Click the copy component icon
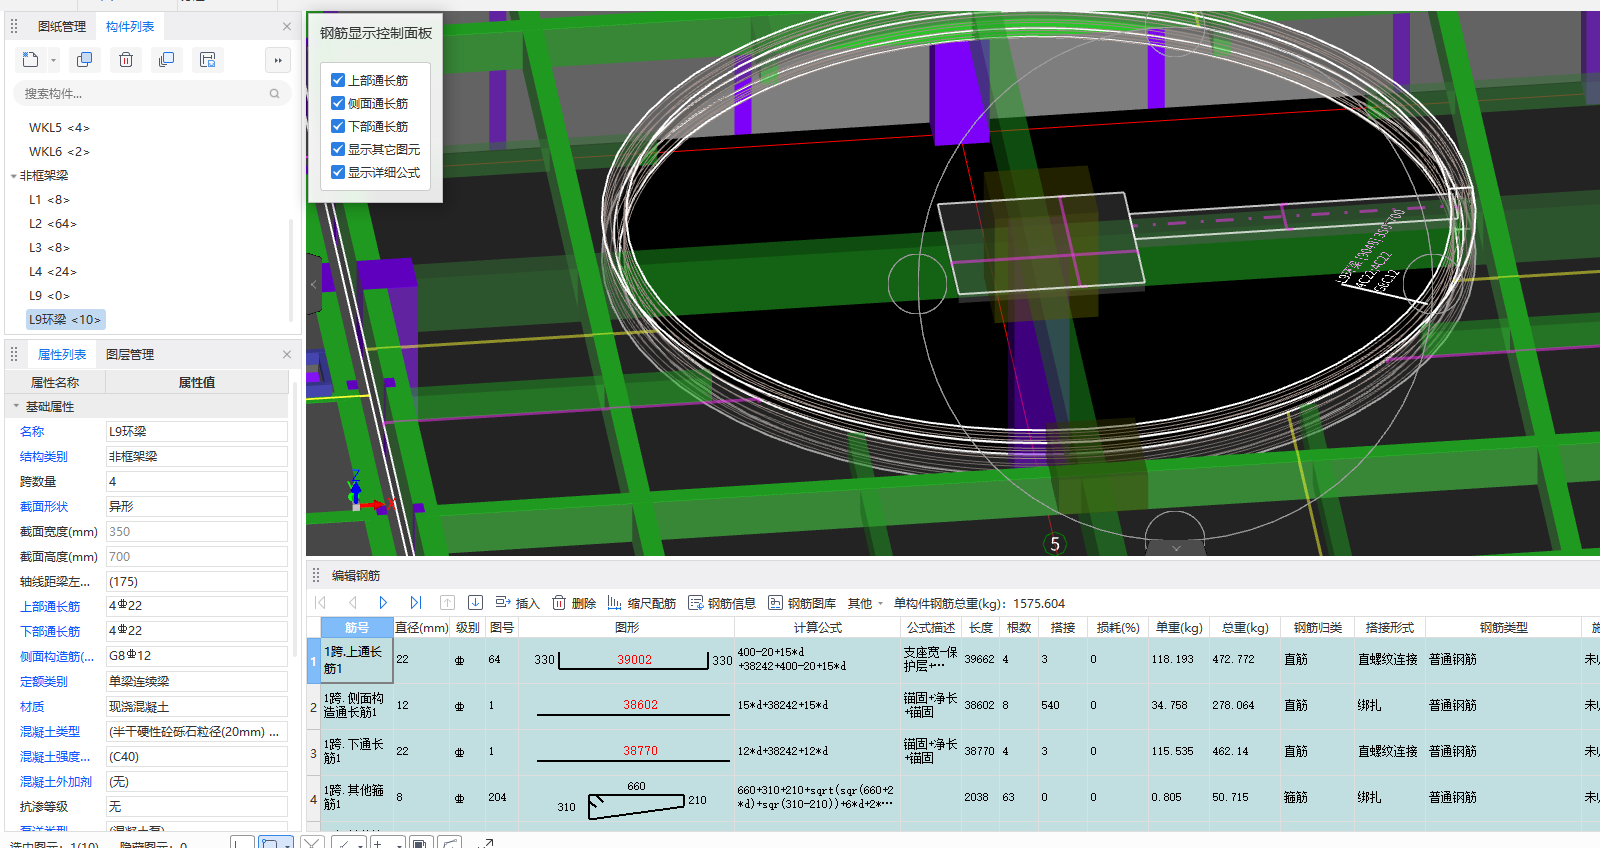Image resolution: width=1600 pixels, height=848 pixels. (x=84, y=60)
